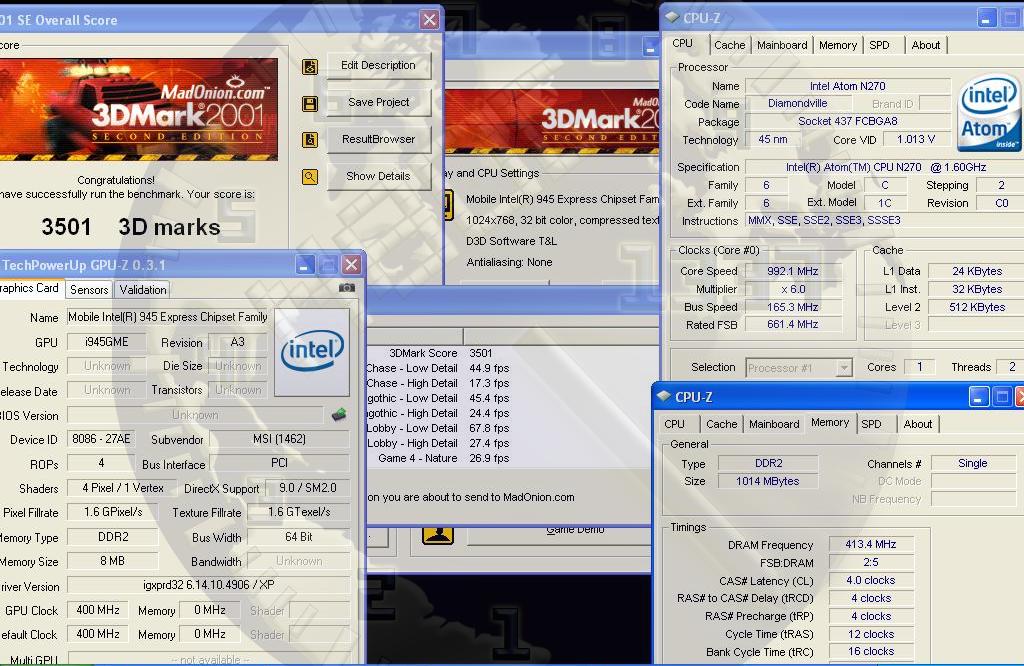This screenshot has width=1024, height=666.
Task: Click the Cycle Time 12 clocks value
Action: click(x=871, y=634)
